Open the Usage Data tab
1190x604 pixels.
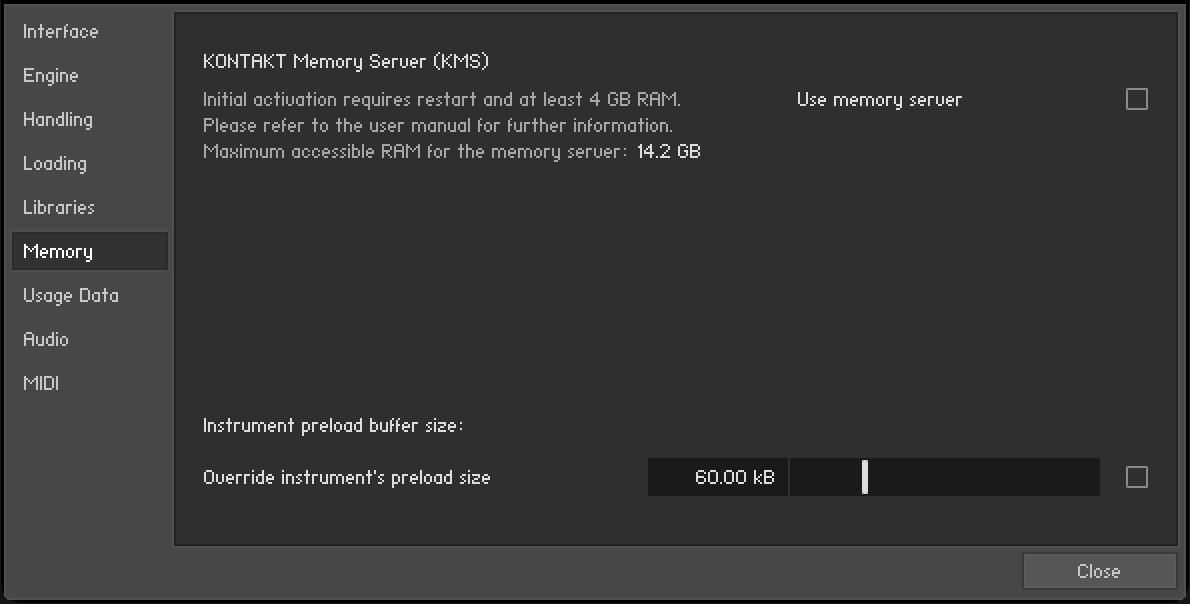(x=71, y=296)
